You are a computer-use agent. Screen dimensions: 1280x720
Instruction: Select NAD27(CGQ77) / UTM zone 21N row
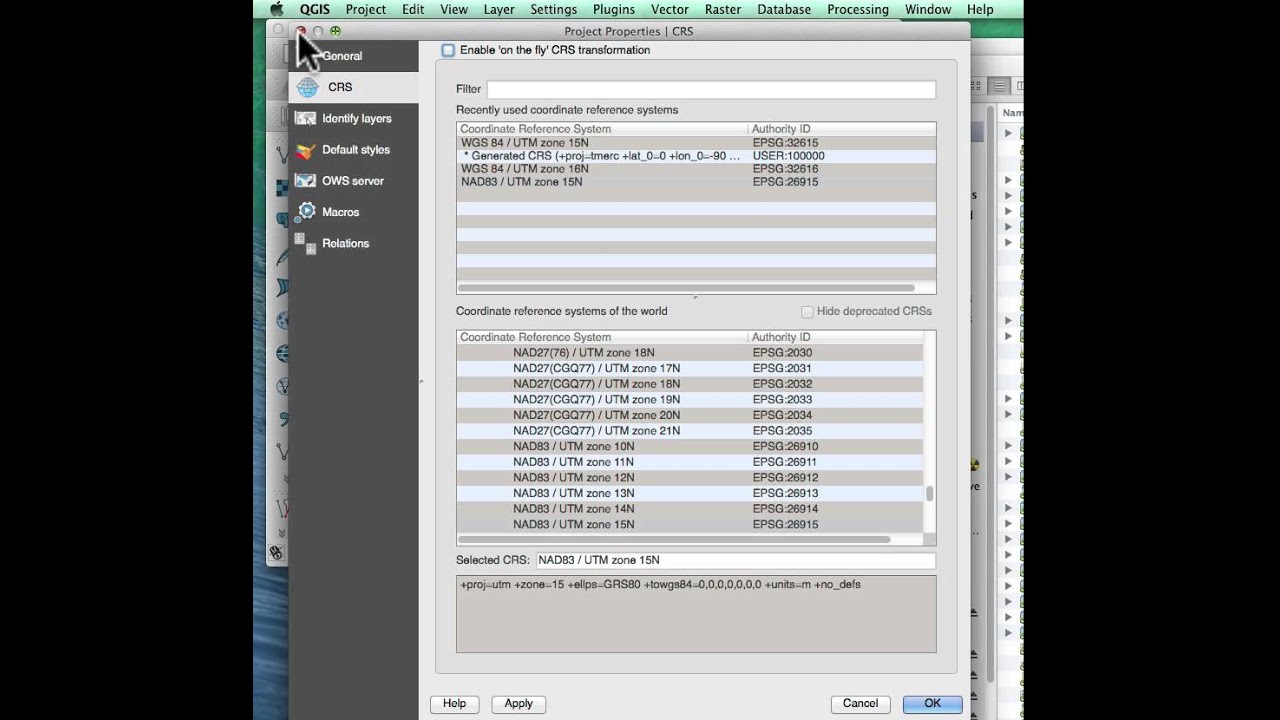[x=691, y=431]
